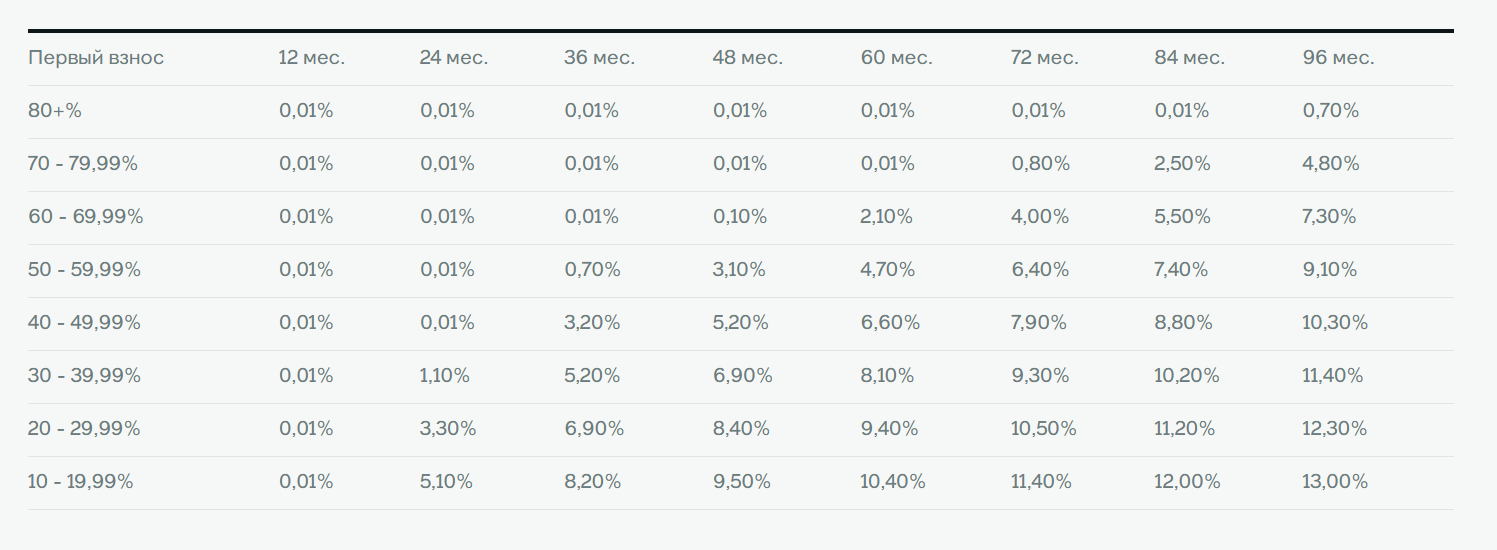Select the "20 - 29,99%" row label
Image resolution: width=1497 pixels, height=550 pixels.
85,429
